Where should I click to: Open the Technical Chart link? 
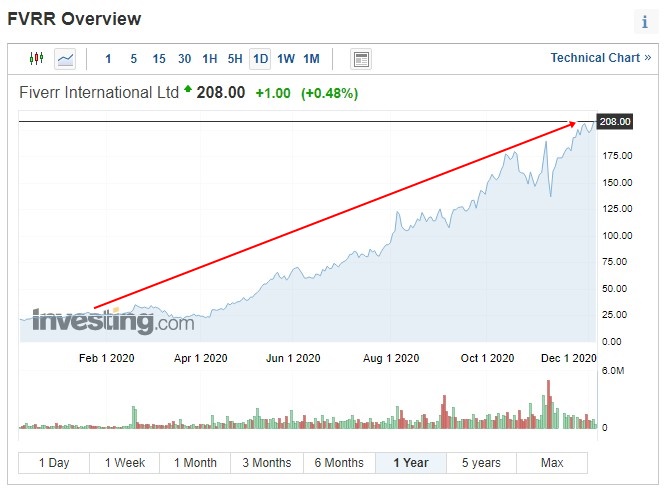(x=600, y=58)
